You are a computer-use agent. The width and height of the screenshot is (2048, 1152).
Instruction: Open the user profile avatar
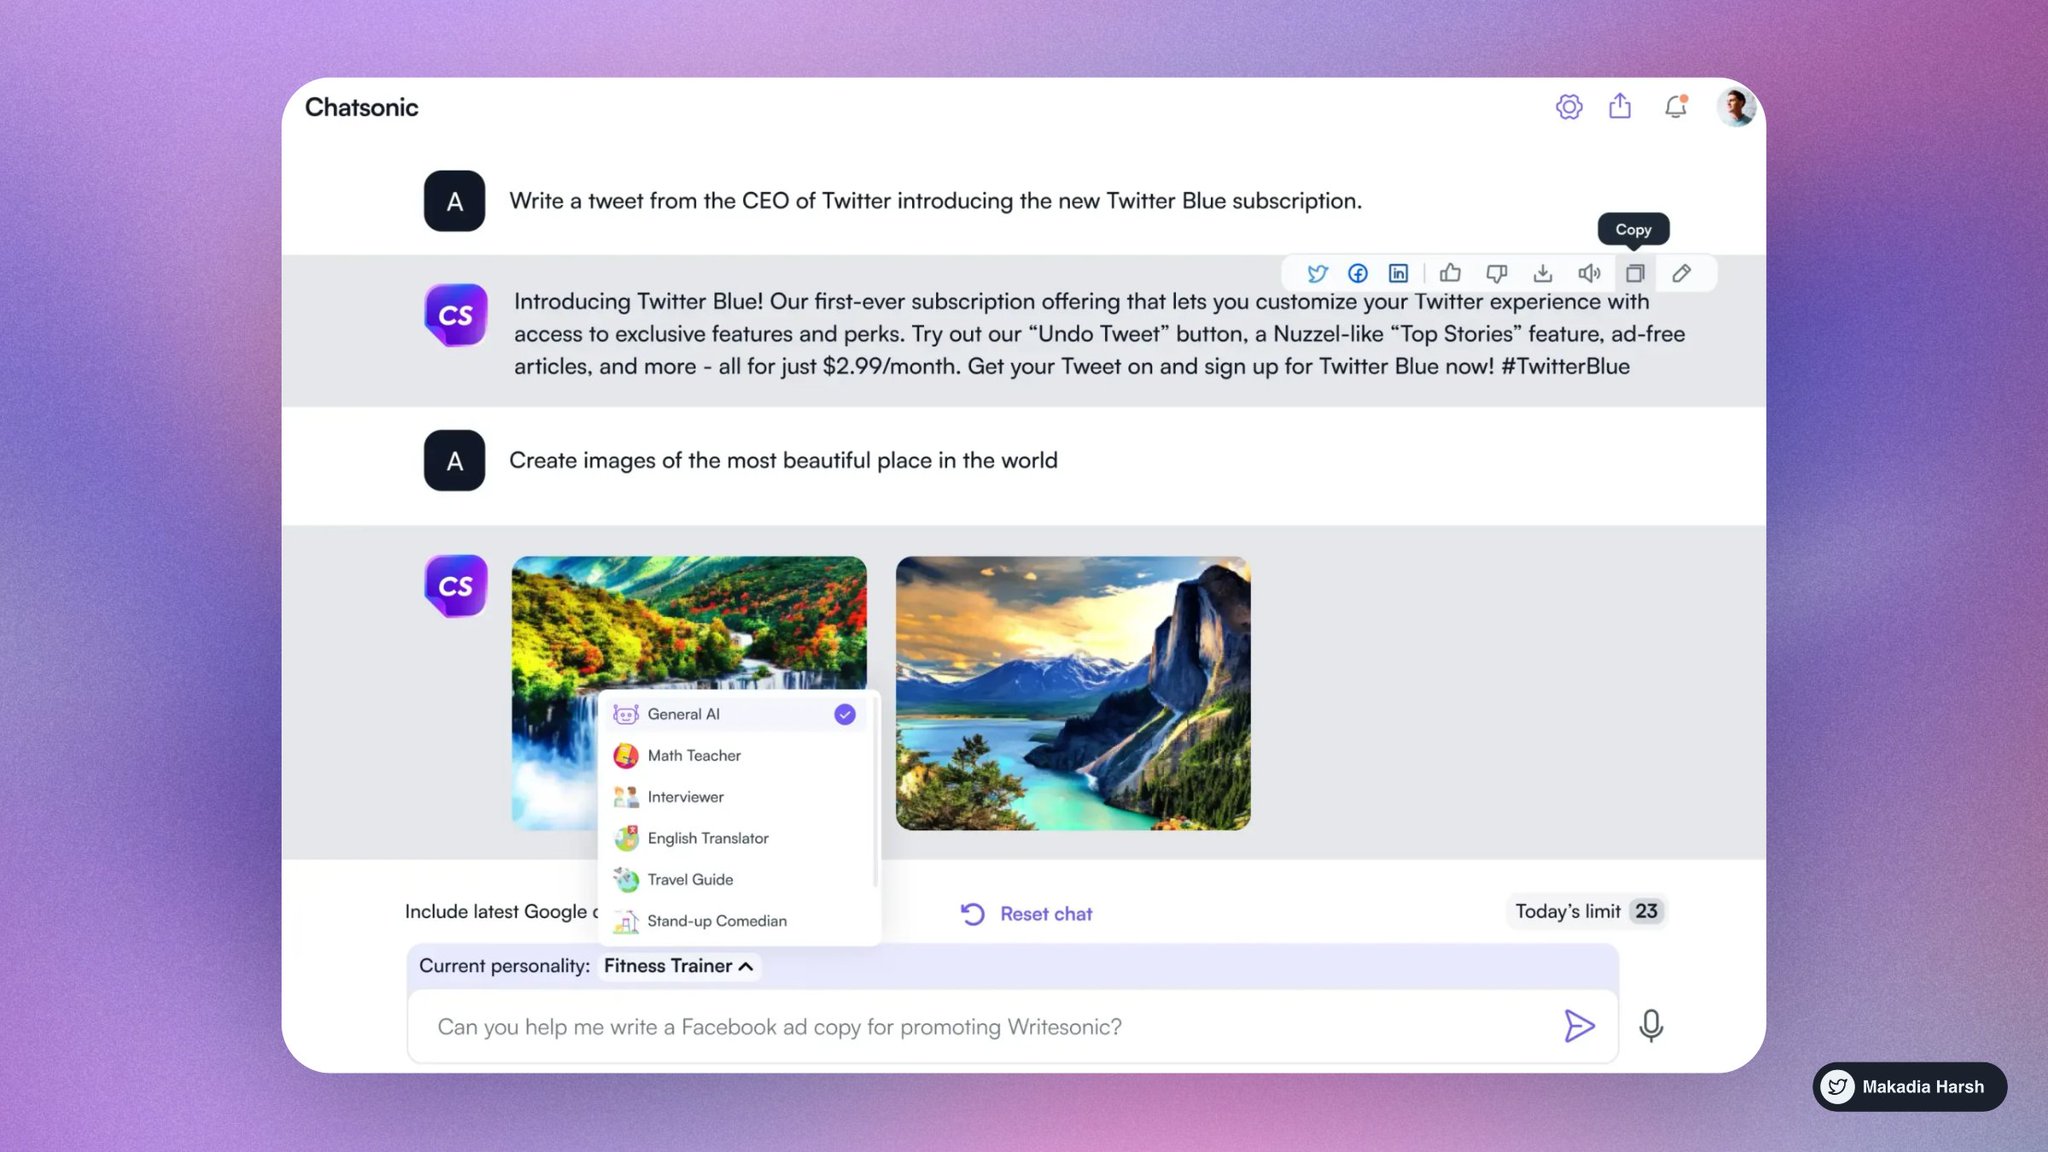(x=1736, y=107)
